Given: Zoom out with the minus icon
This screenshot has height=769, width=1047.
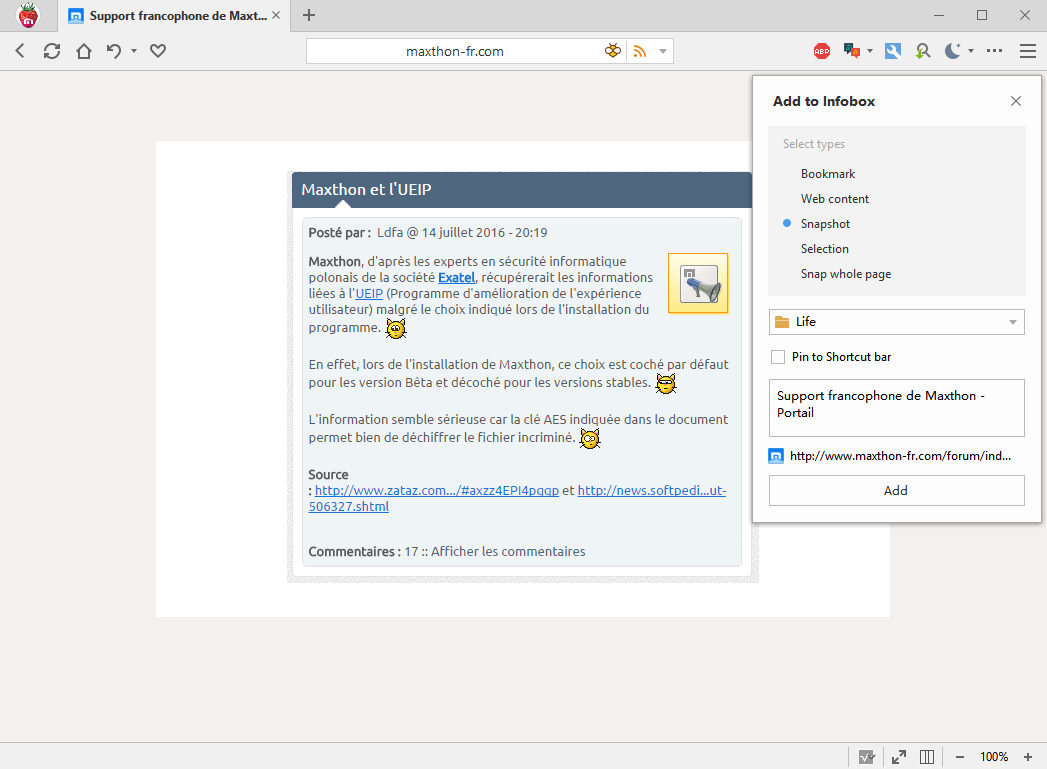Looking at the screenshot, I should 960,757.
